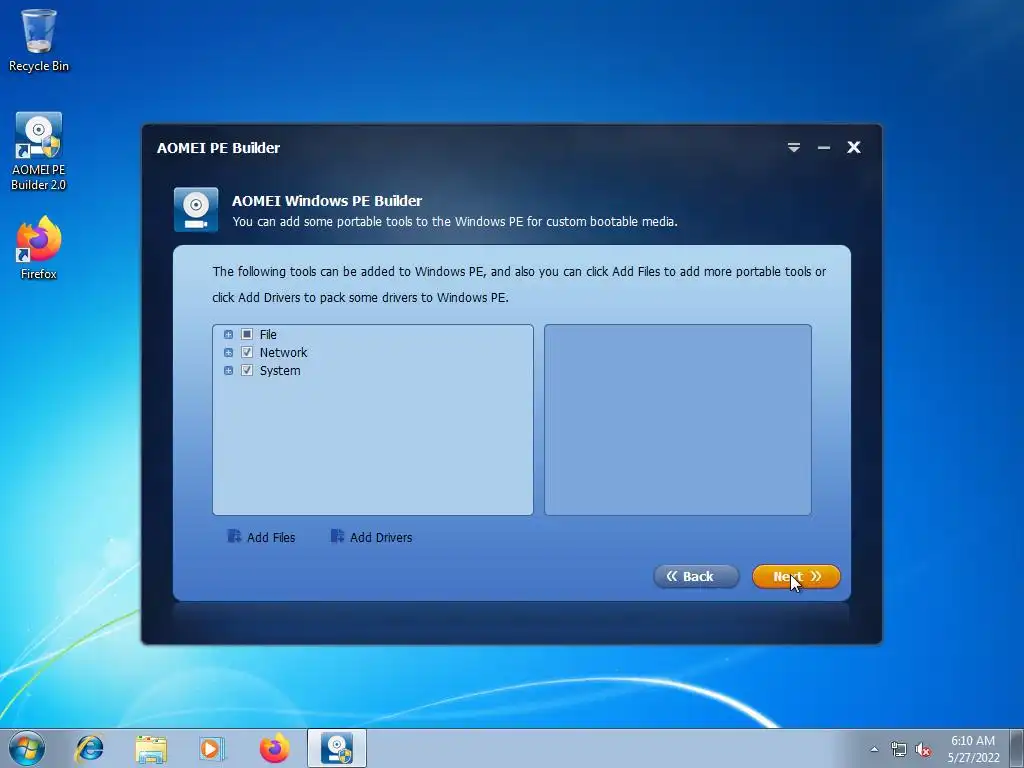The width and height of the screenshot is (1024, 768).
Task: Open Windows Explorer from taskbar
Action: [151, 748]
